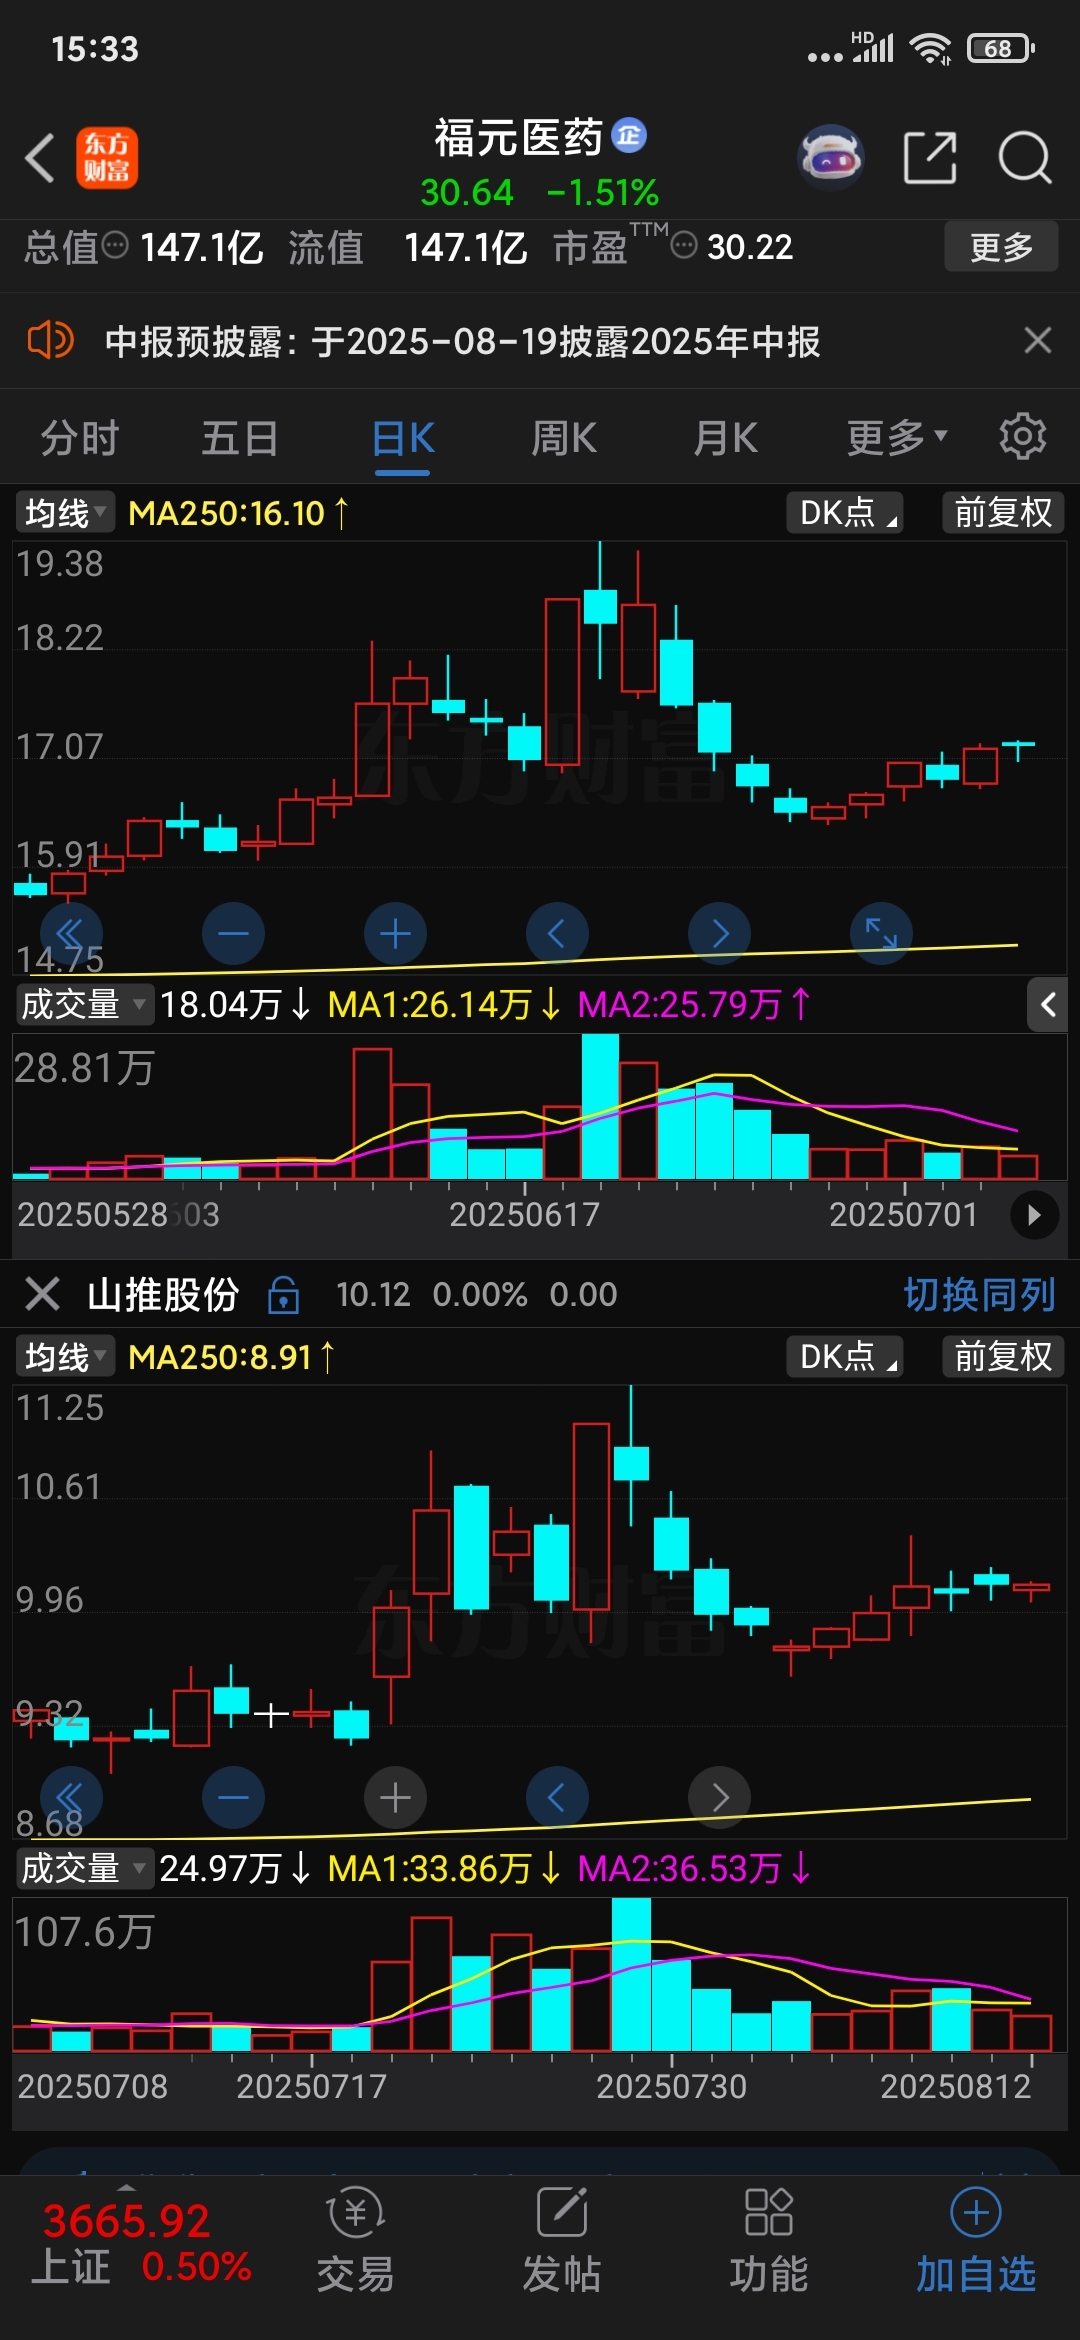Tap the 总值 info circle icon
This screenshot has width=1080, height=2340.
pos(116,245)
